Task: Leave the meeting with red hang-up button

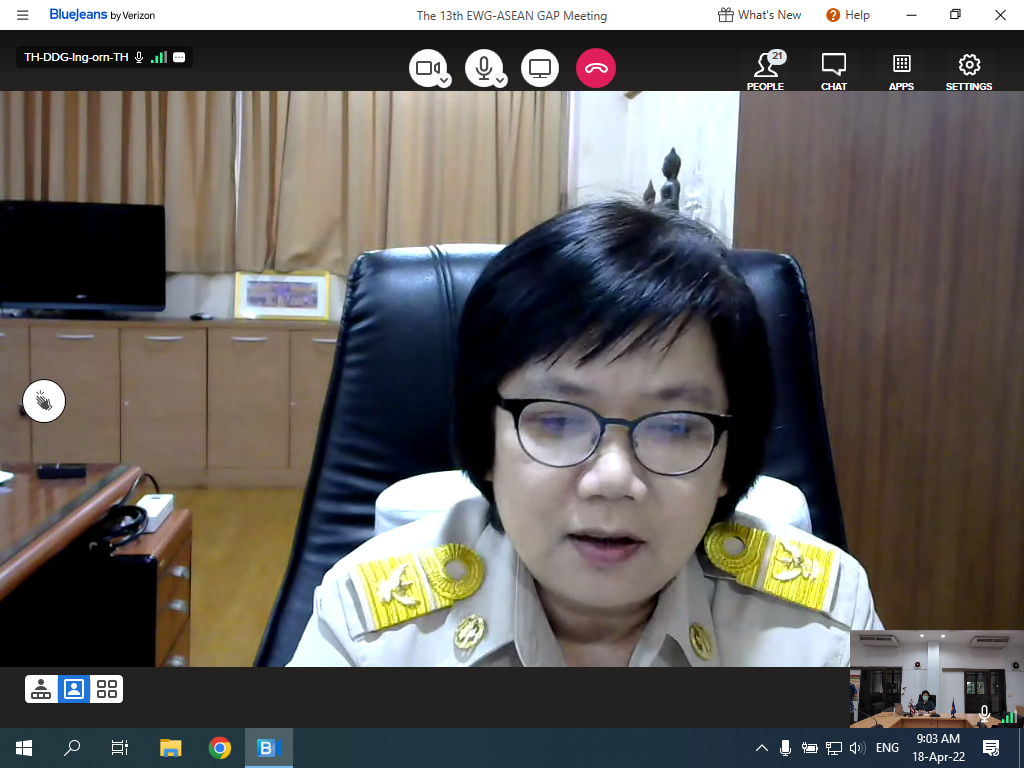Action: [596, 67]
